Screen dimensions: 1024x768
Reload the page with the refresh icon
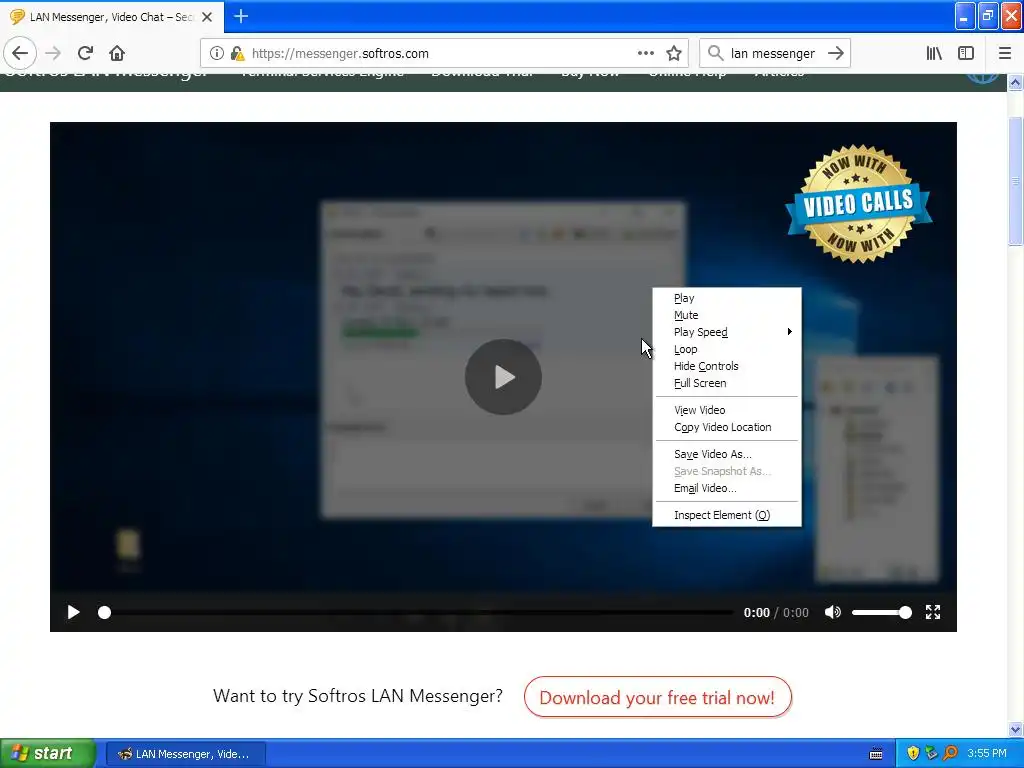coord(86,53)
